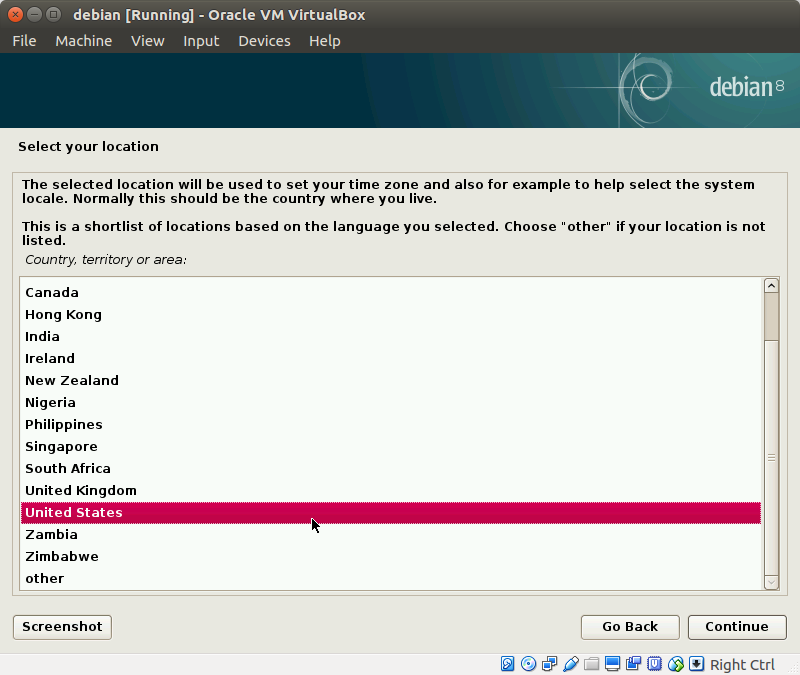Select Hong Kong in the country list
The width and height of the screenshot is (800, 675).
391,314
